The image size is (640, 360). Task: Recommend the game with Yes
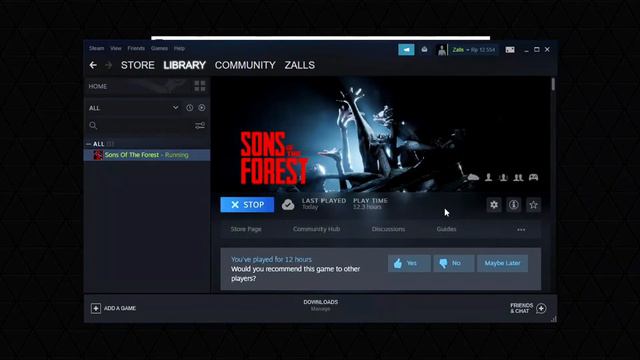pyautogui.click(x=409, y=263)
